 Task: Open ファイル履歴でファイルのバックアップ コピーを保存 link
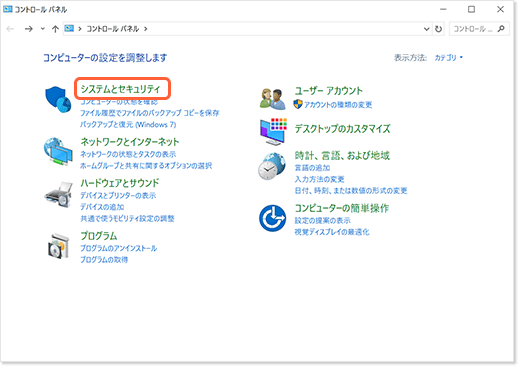(x=149, y=113)
